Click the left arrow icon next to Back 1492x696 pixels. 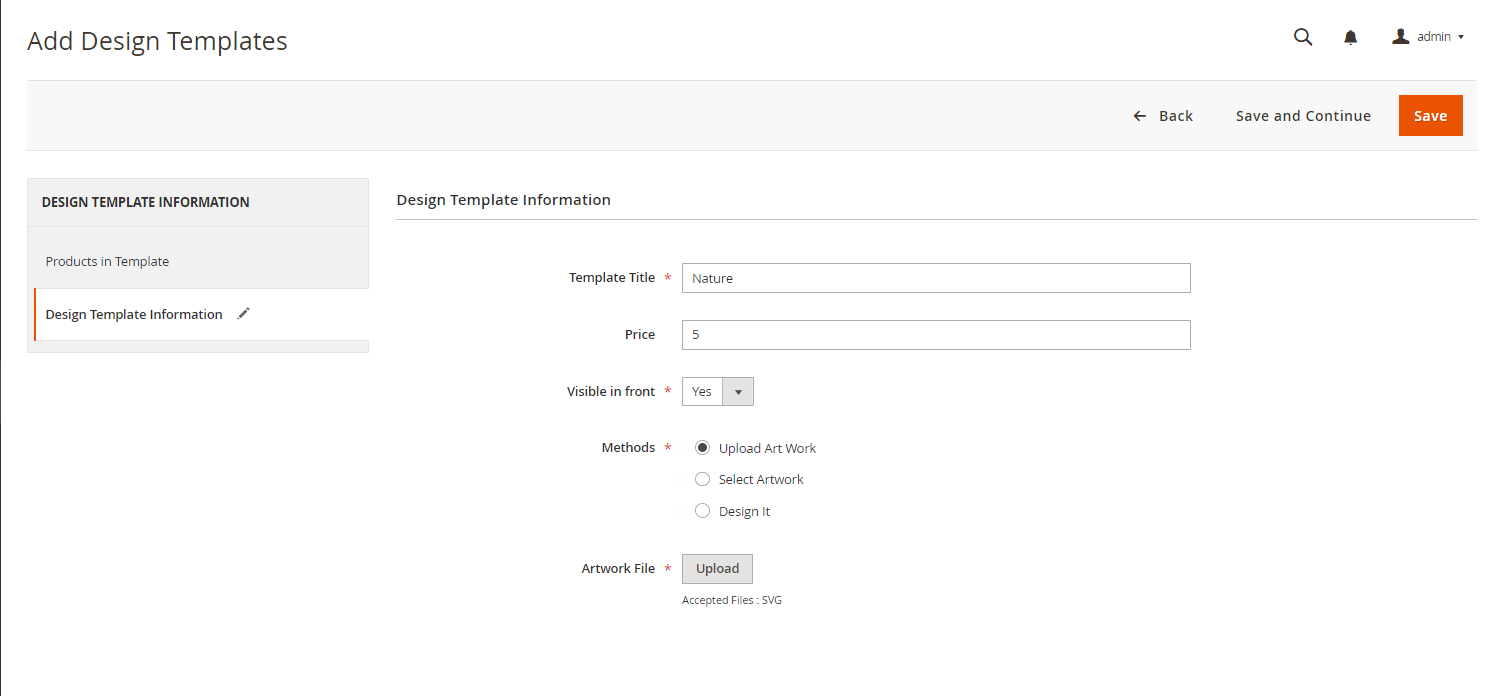tap(1139, 116)
